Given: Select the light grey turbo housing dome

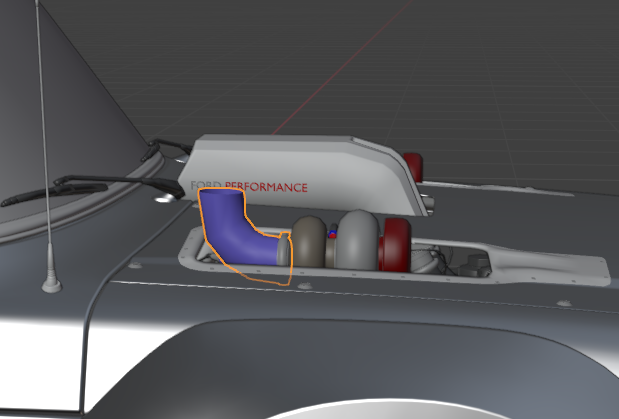Looking at the screenshot, I should (x=357, y=240).
